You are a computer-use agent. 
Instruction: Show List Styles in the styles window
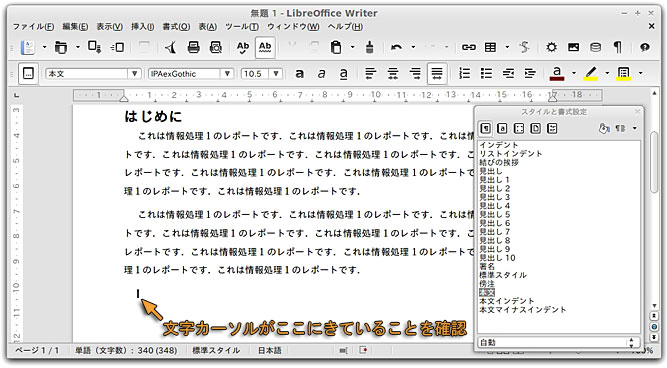pyautogui.click(x=552, y=128)
